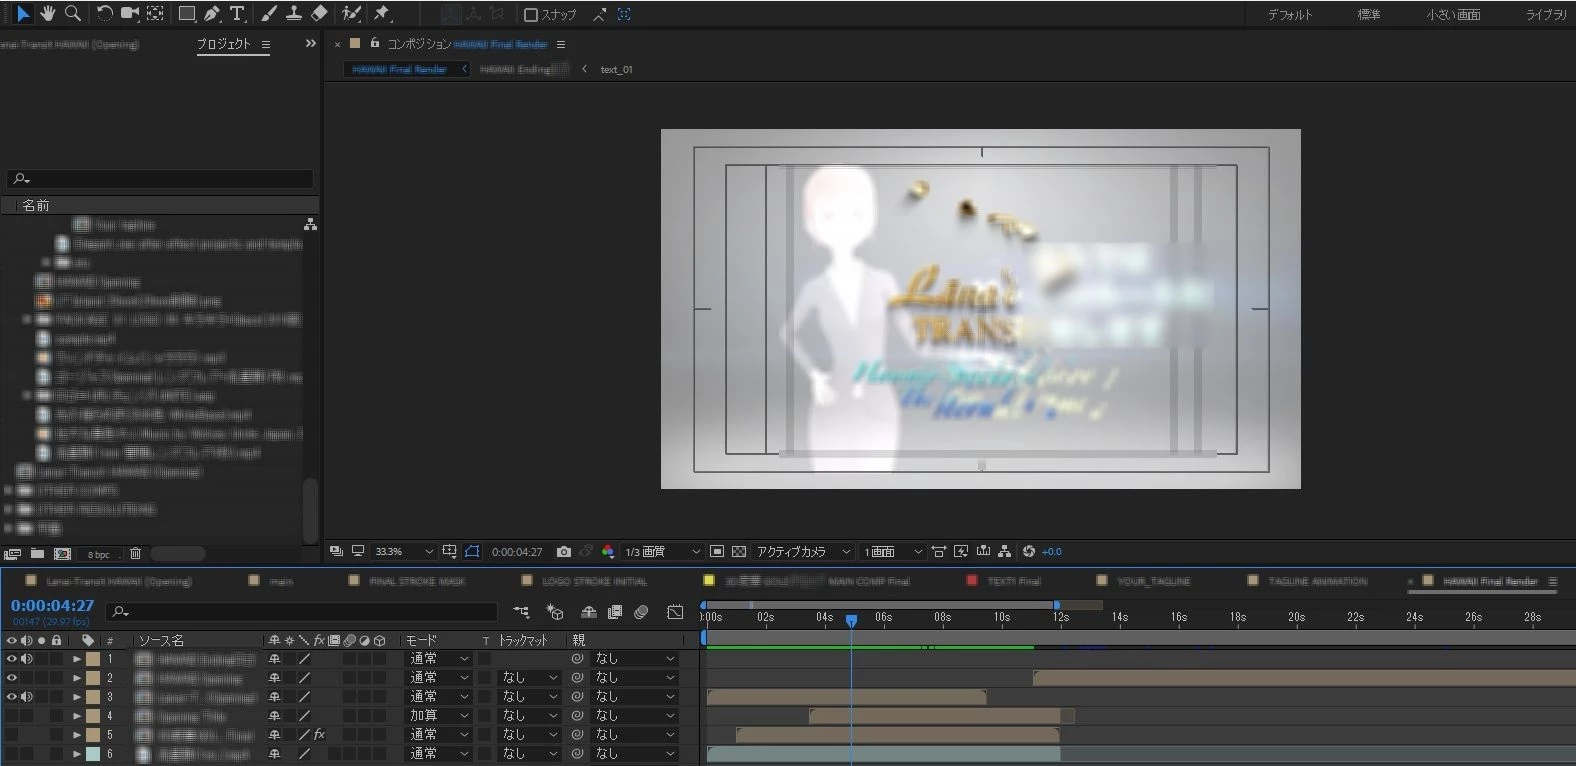The width and height of the screenshot is (1576, 766).
Task: Open the show channel color icon
Action: tap(608, 551)
